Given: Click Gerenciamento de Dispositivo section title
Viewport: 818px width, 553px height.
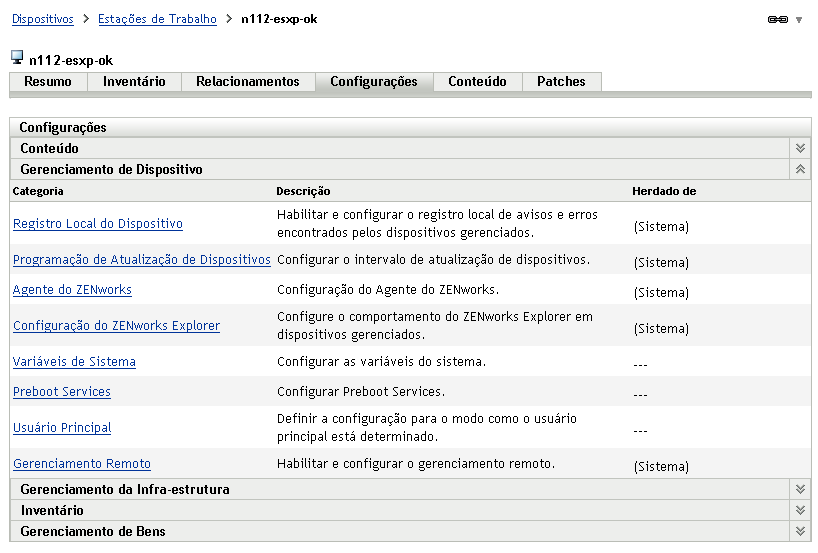Looking at the screenshot, I should [x=112, y=170].
